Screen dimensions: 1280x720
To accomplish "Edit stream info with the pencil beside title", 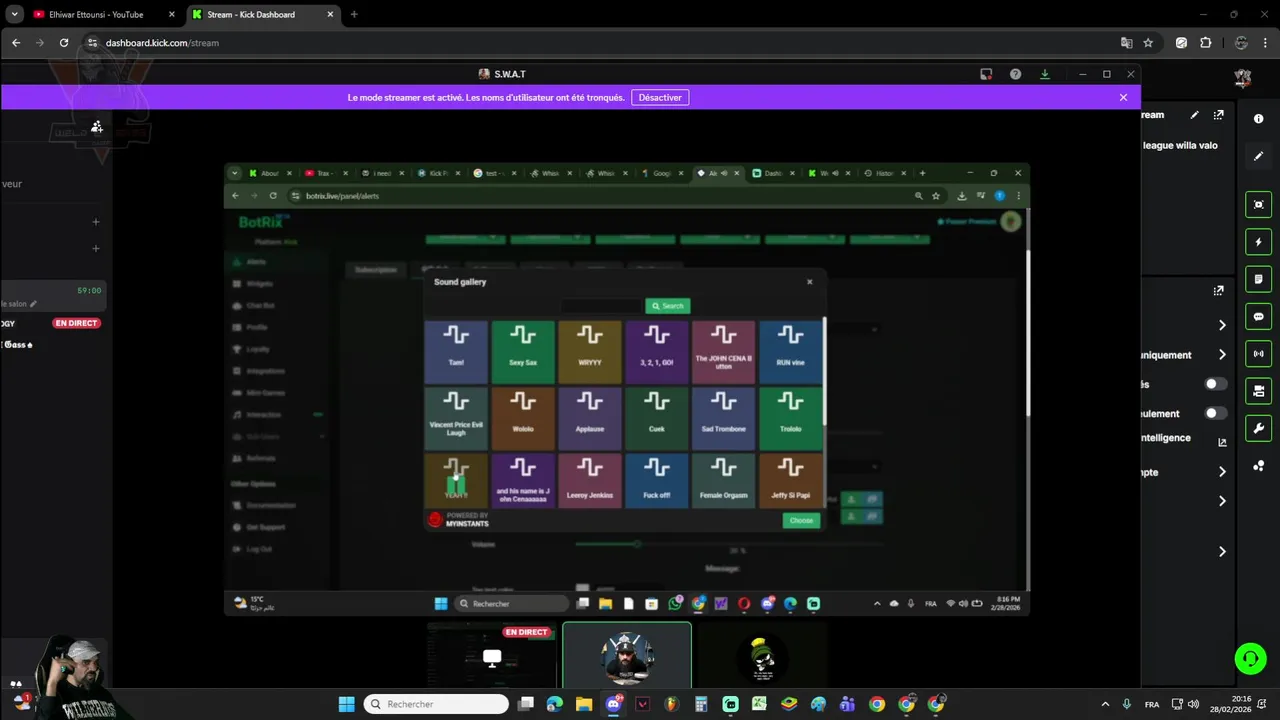I will click(x=1194, y=115).
